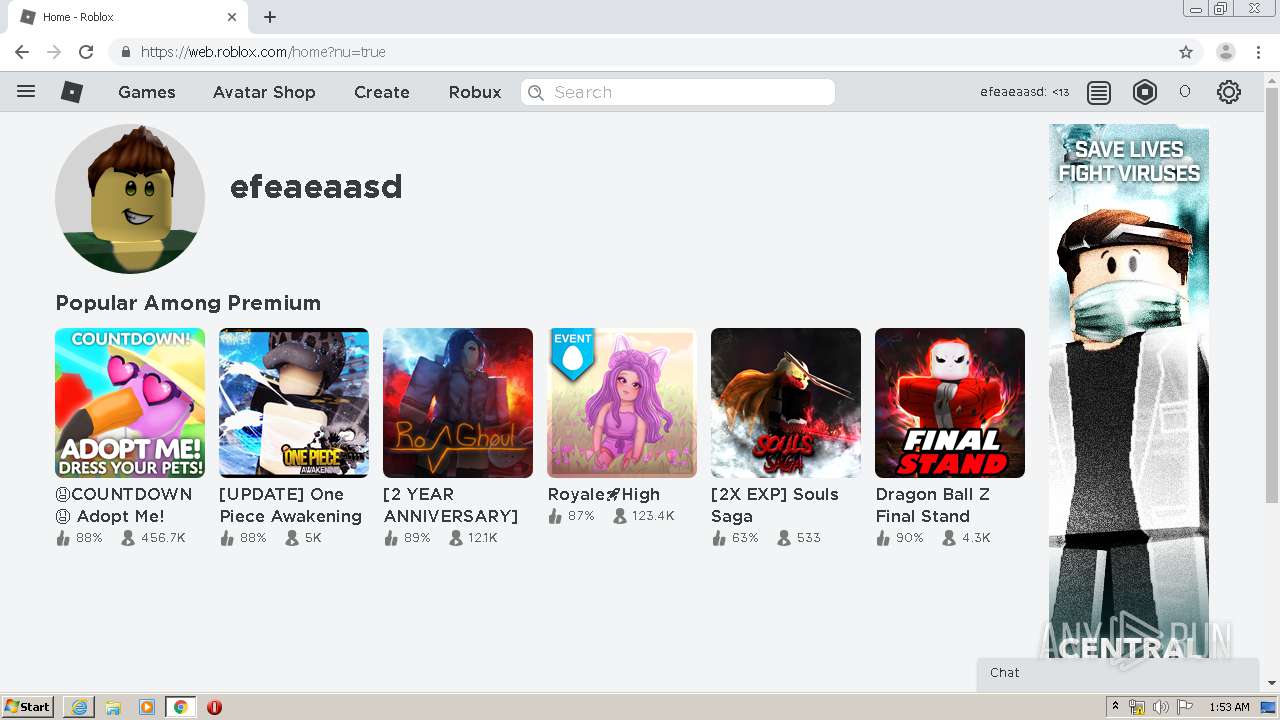Open the One Piece Awakening thumbnail
Image resolution: width=1280 pixels, height=720 pixels.
pos(294,403)
